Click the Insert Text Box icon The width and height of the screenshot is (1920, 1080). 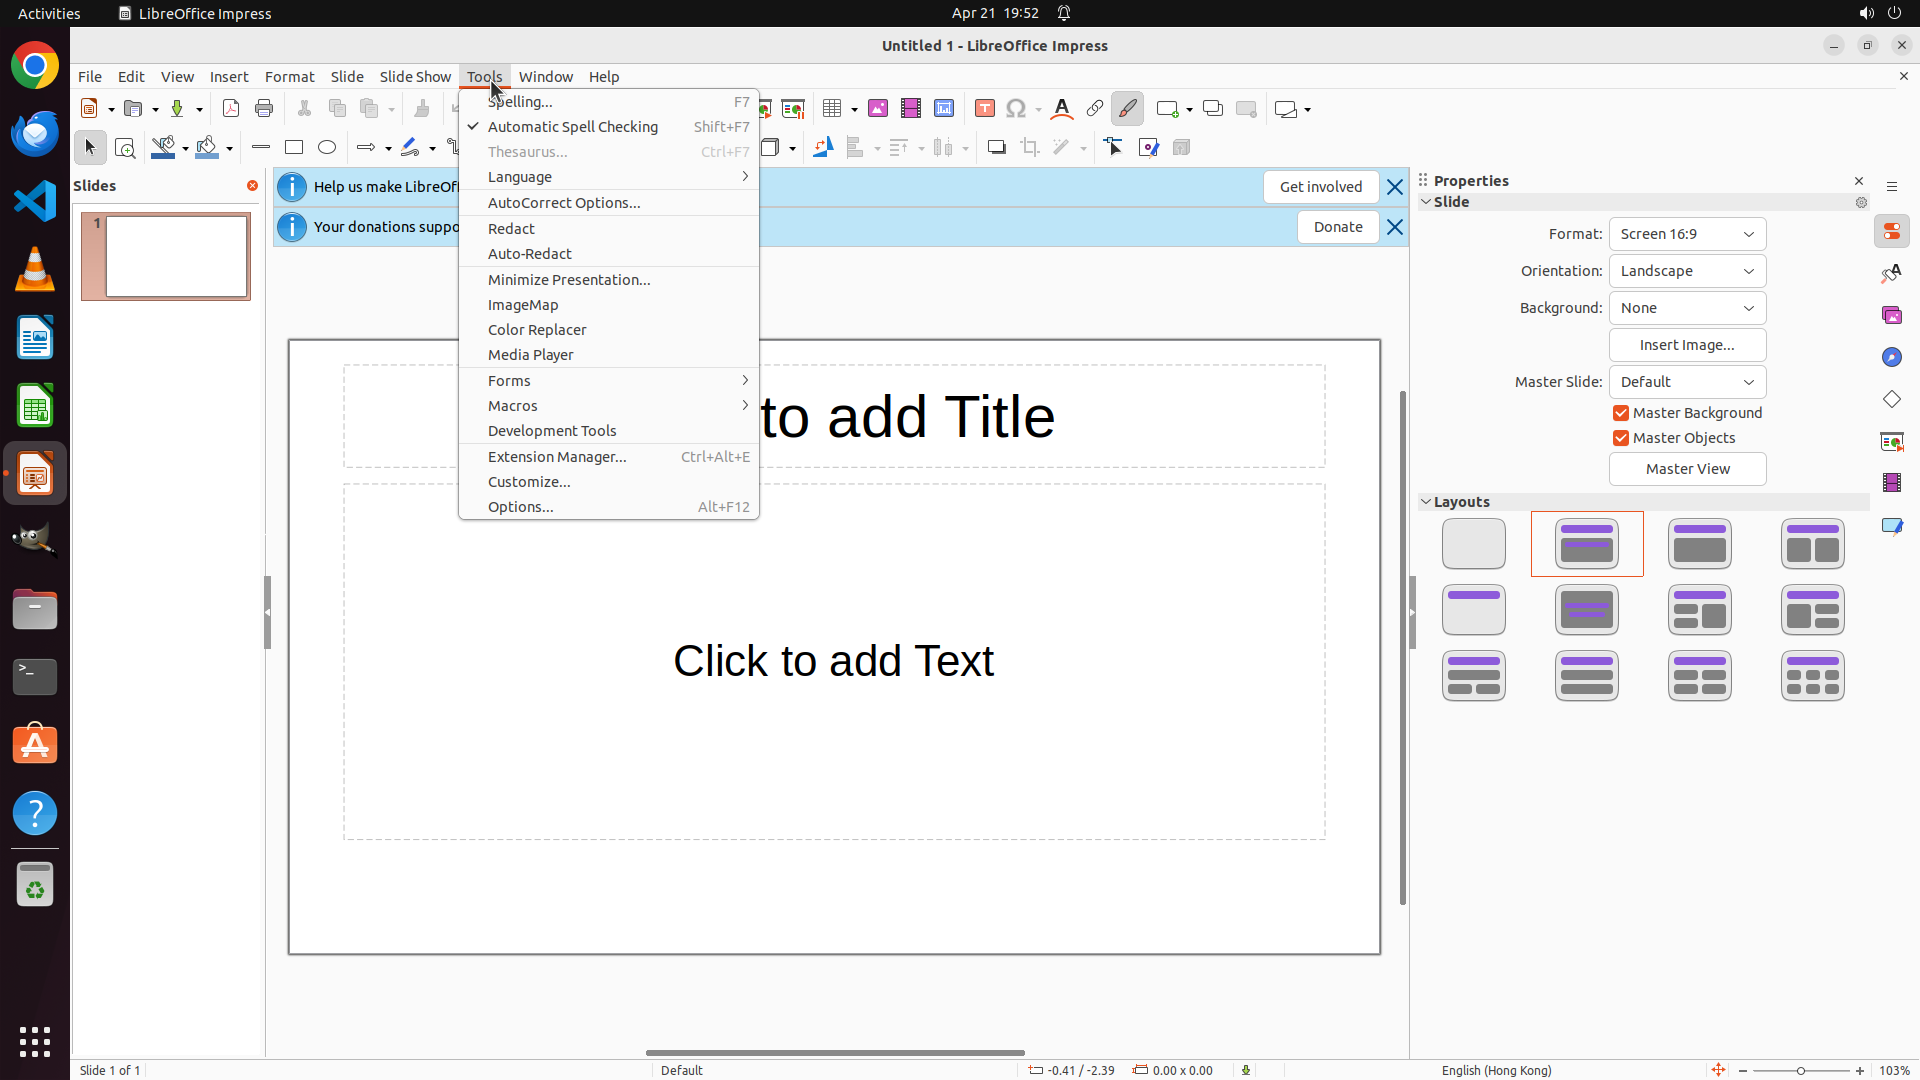(x=985, y=108)
